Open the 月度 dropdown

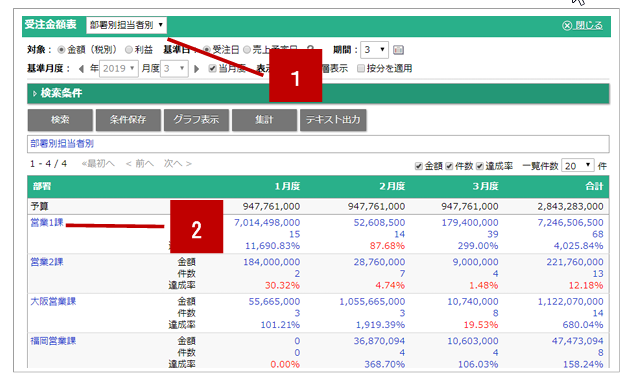(x=174, y=69)
